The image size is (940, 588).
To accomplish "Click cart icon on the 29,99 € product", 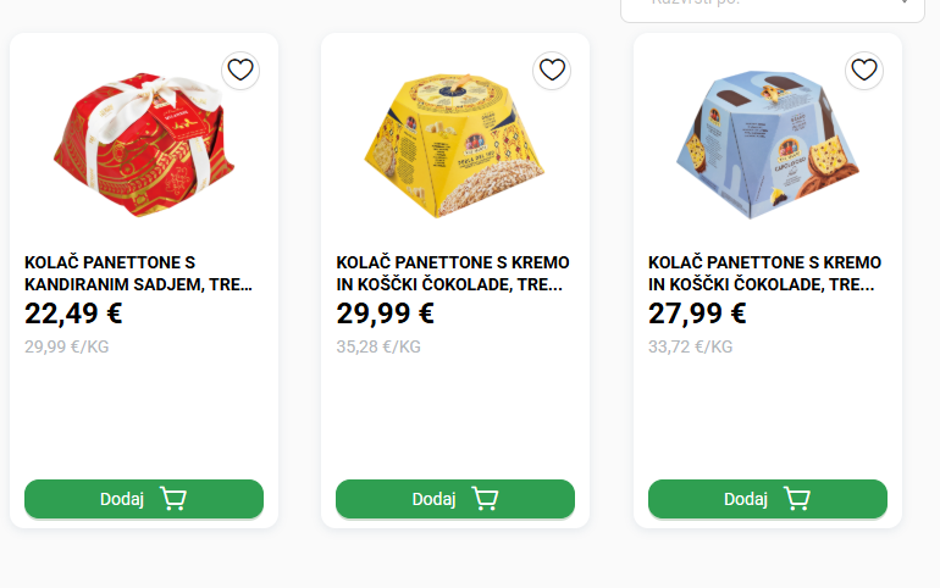I will coord(485,499).
